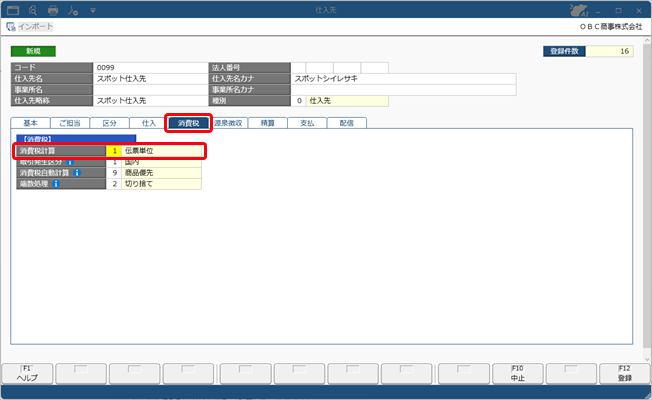Click the 仕入先名カナ field スポットシイレサキ
Viewport: 652px width, 400px height.
[403, 79]
